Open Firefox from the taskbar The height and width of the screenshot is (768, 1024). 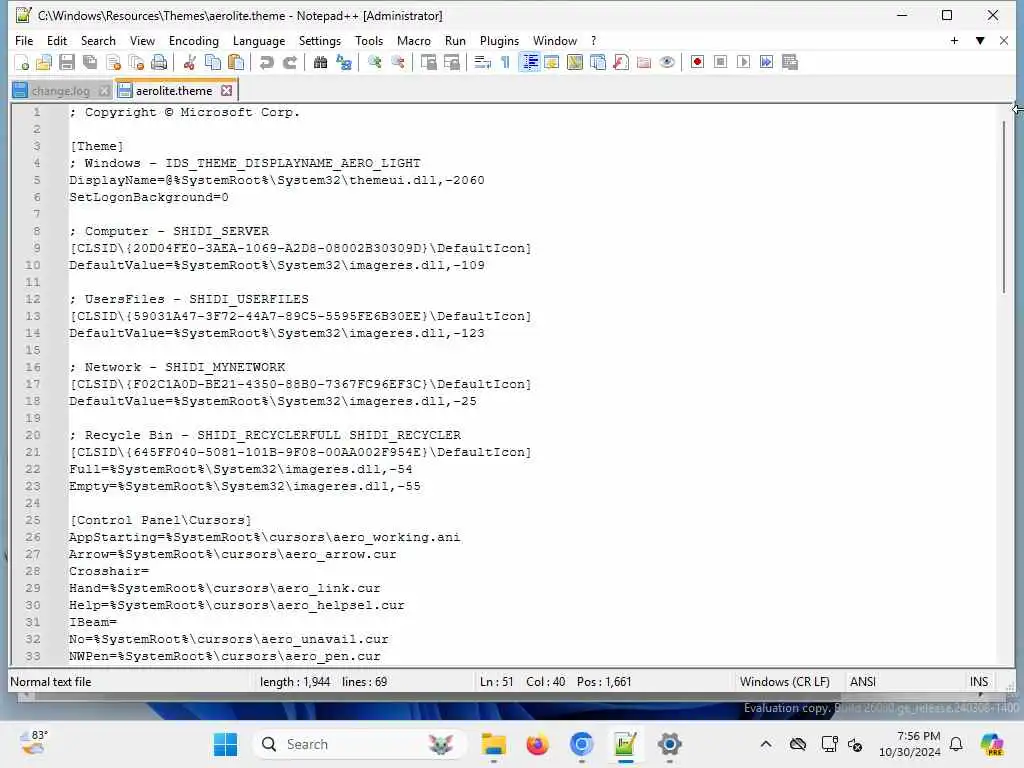[537, 744]
